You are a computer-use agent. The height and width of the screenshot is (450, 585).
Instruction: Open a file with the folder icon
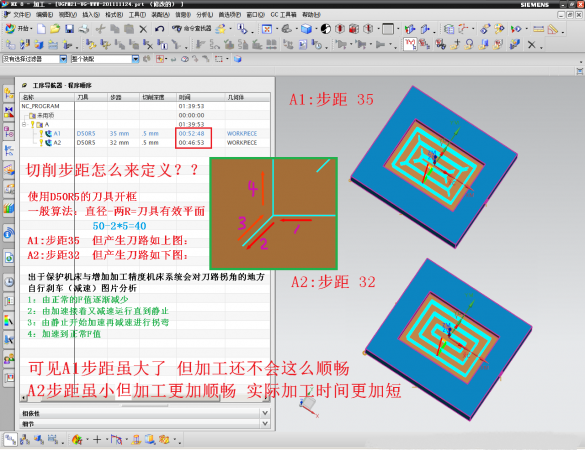(55, 29)
